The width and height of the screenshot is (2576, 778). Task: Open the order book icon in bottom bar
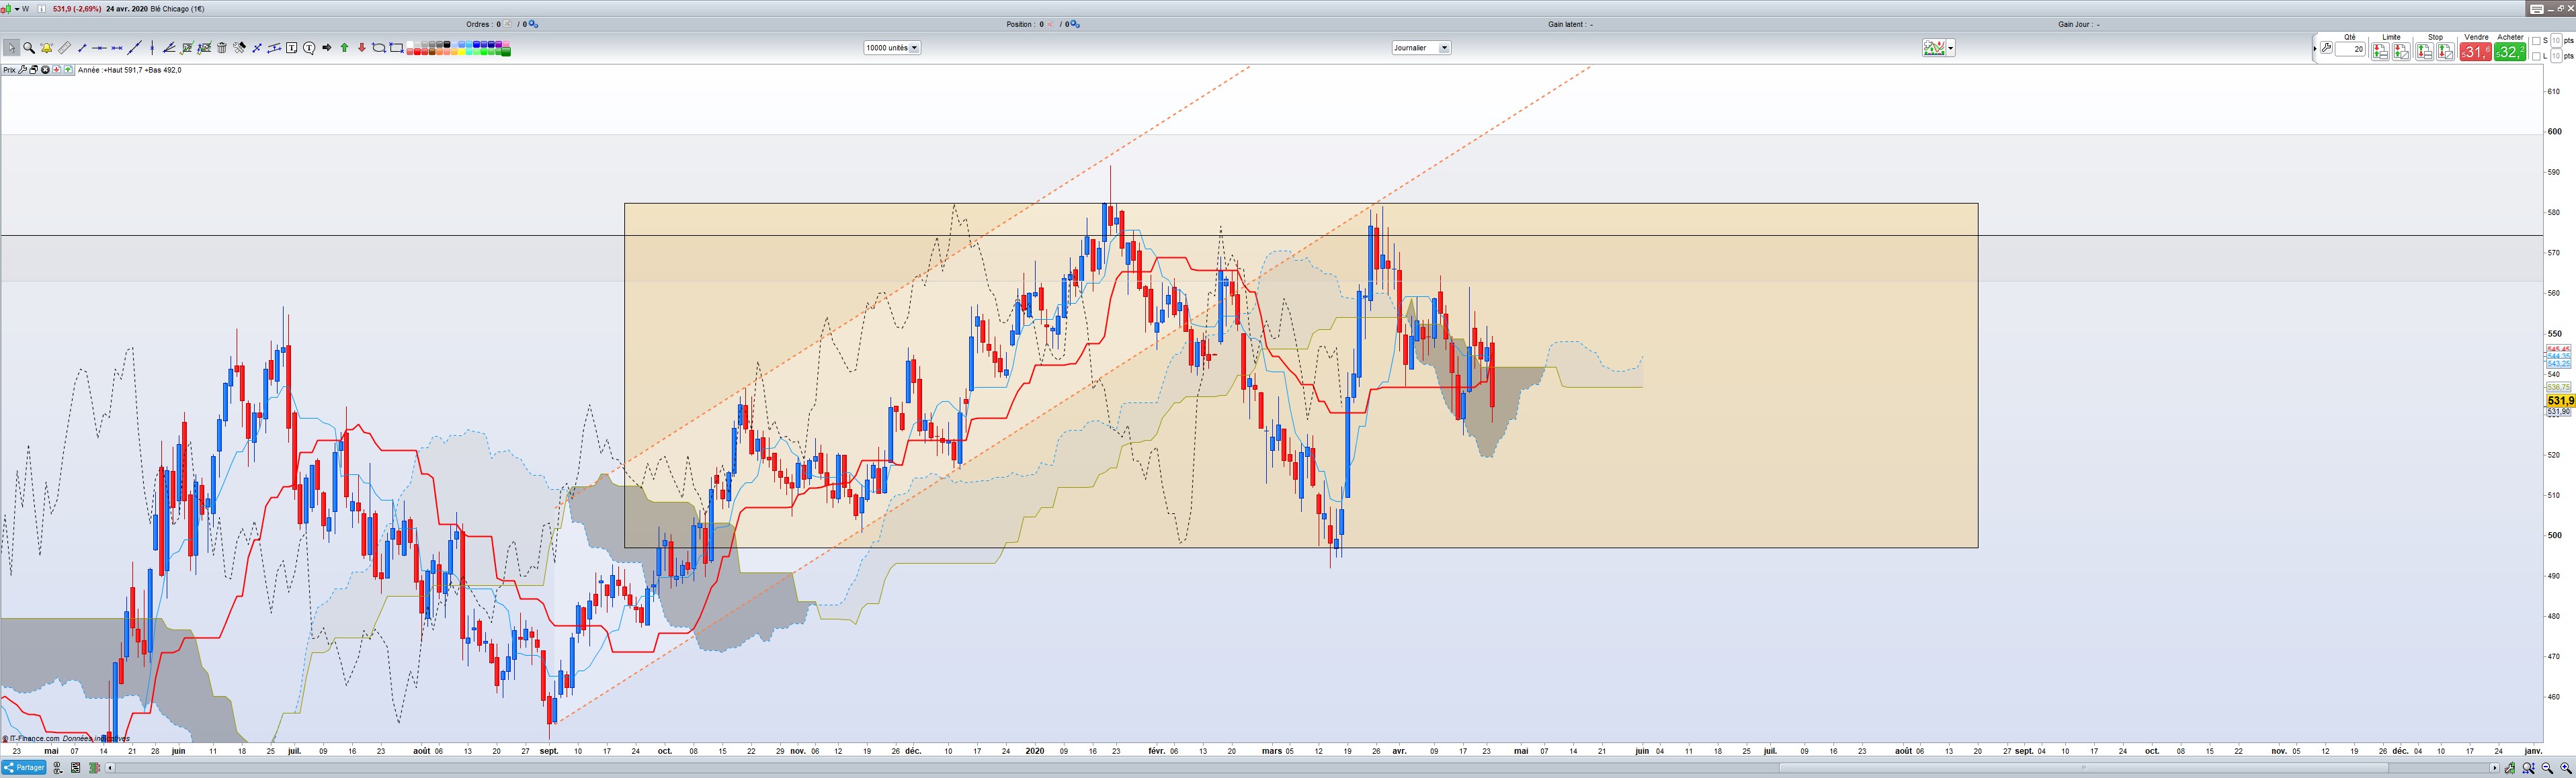95,768
